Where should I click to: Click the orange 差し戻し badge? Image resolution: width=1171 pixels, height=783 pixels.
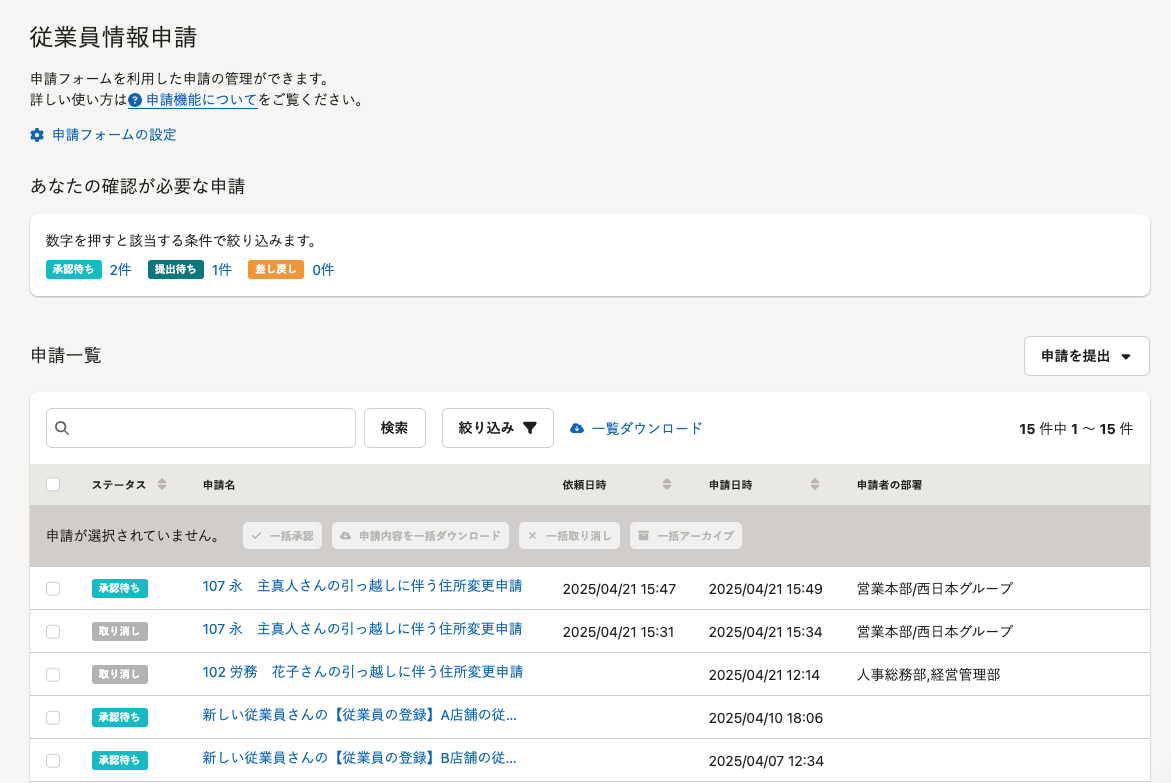276,270
